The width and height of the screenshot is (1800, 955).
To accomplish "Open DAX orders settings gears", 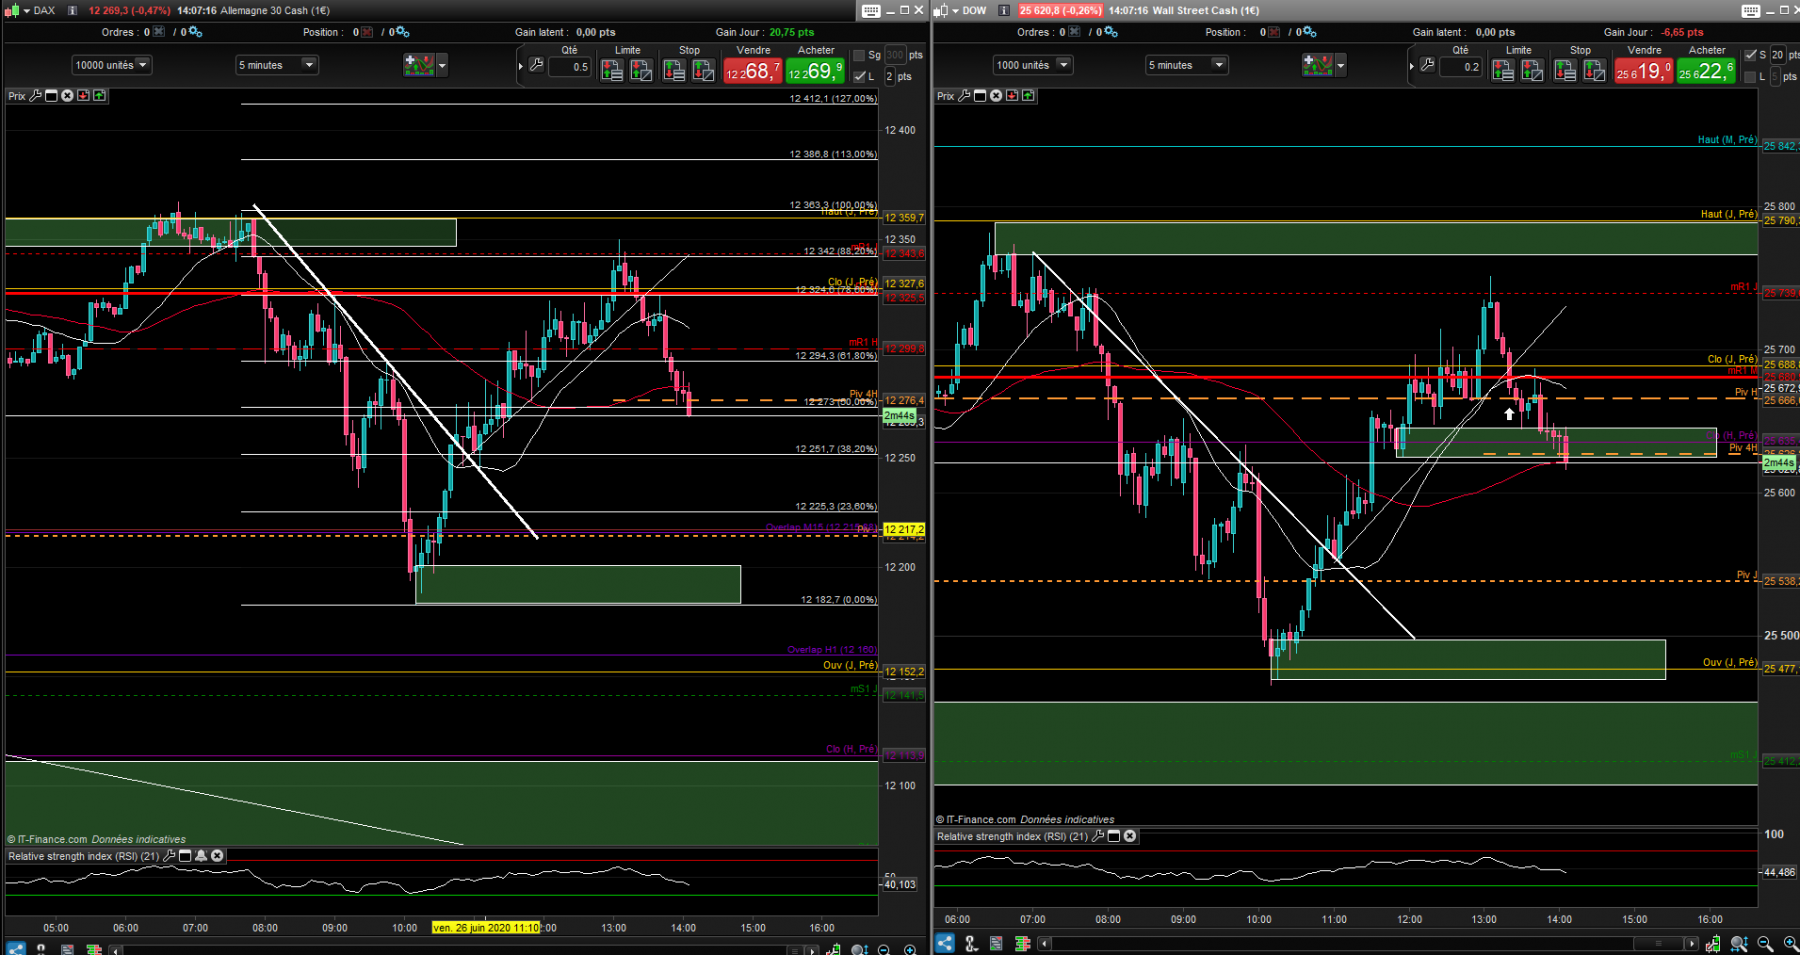I will [x=194, y=32].
